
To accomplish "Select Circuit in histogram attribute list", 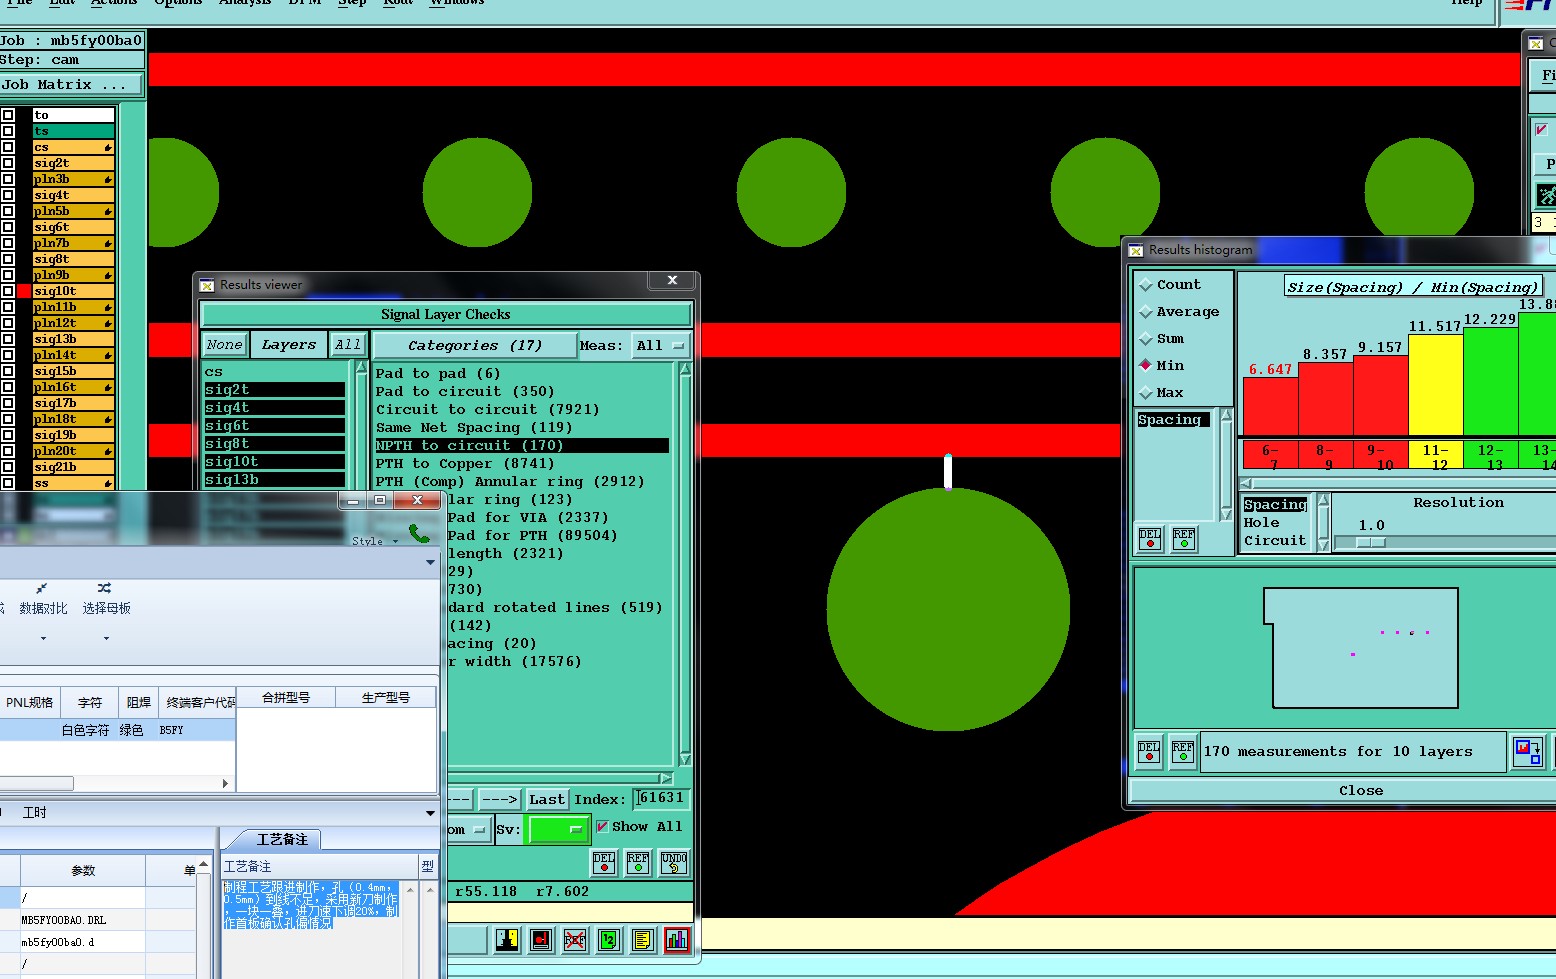I will [x=1275, y=541].
